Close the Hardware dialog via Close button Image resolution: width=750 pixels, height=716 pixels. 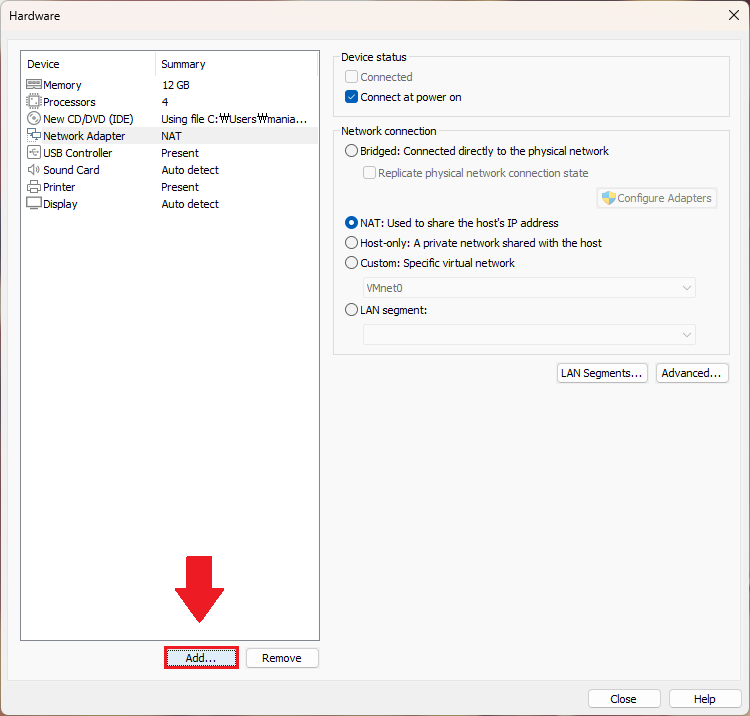pos(624,699)
